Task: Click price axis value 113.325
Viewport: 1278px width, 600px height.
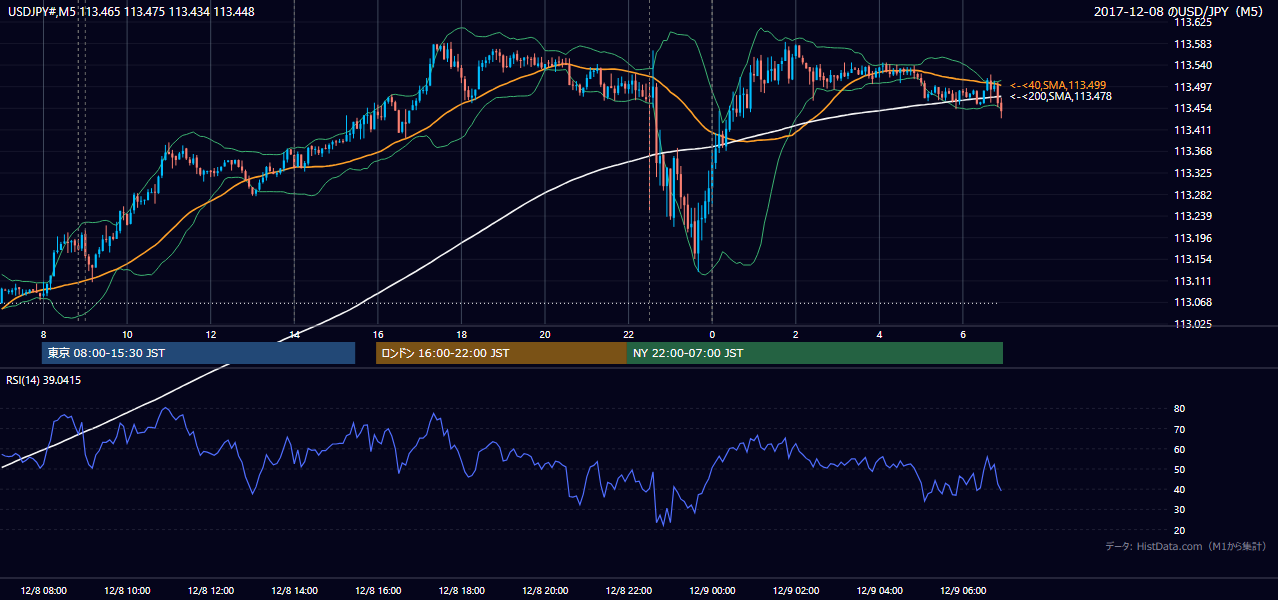Action: [x=1193, y=173]
